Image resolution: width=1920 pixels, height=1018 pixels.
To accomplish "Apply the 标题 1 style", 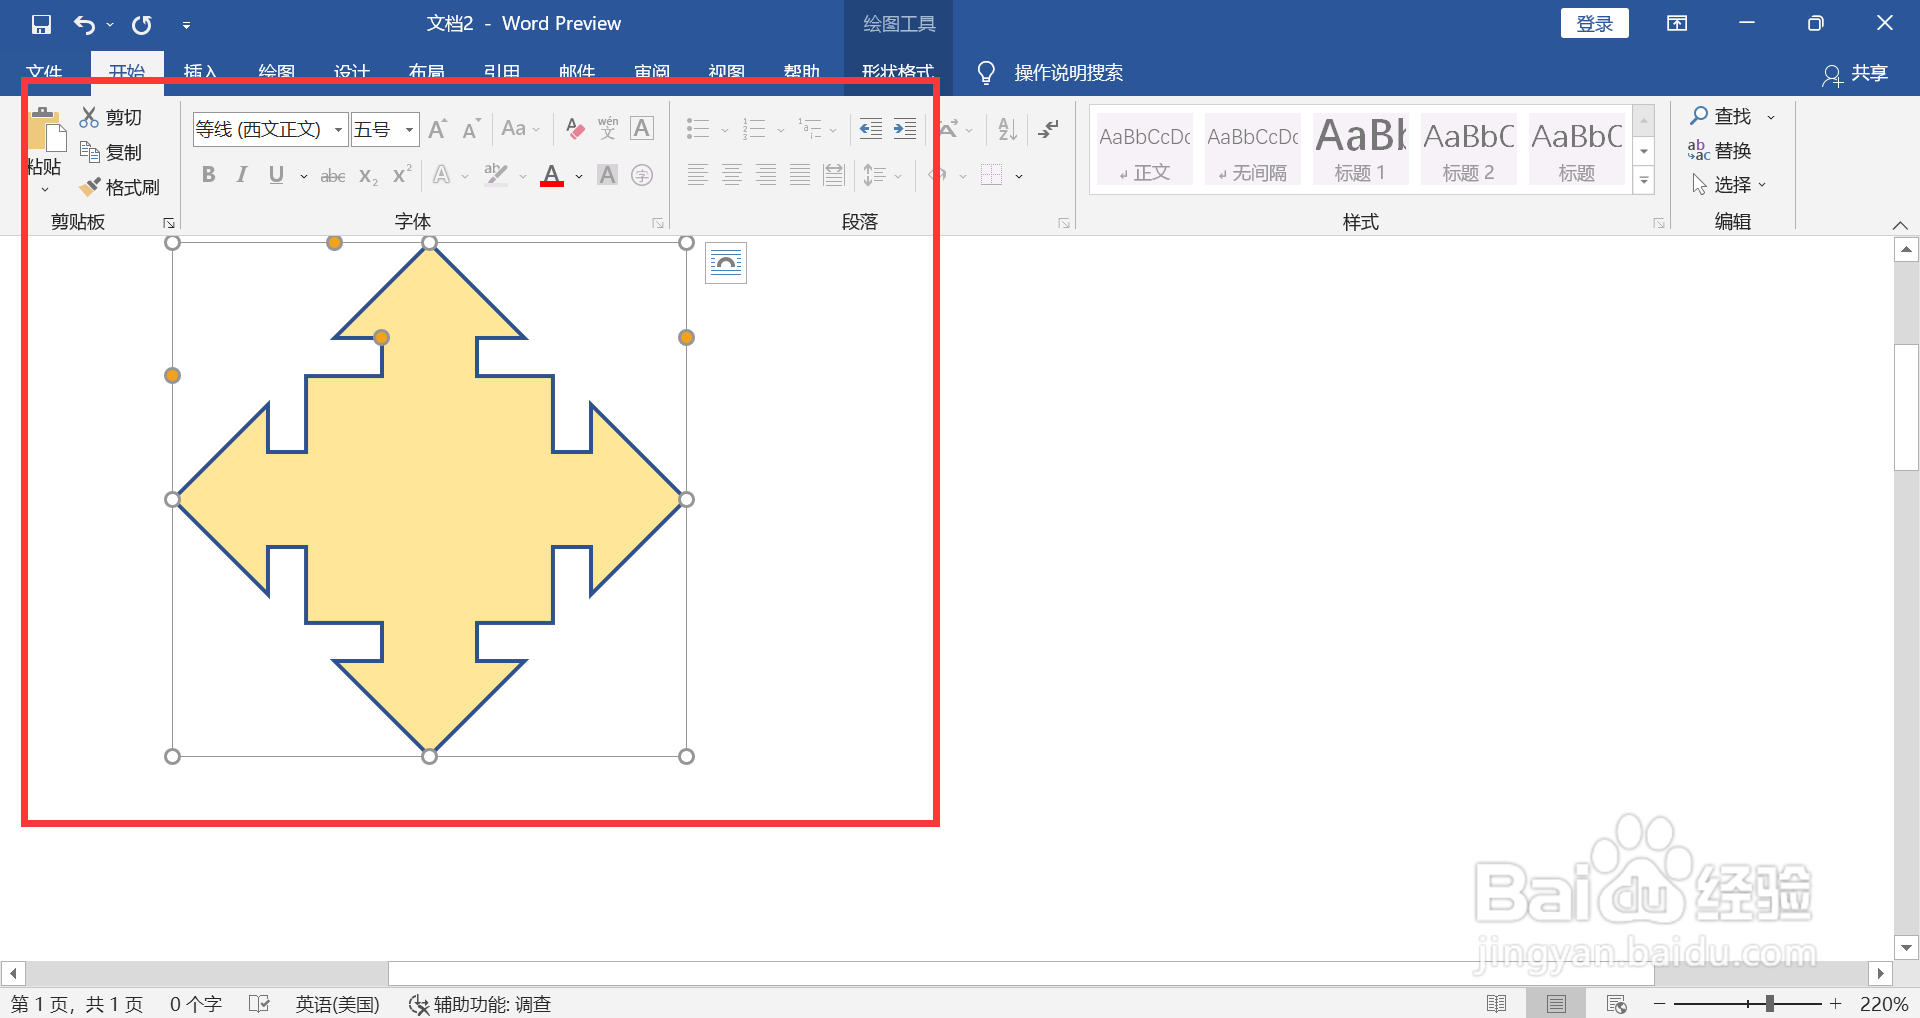I will 1361,150.
